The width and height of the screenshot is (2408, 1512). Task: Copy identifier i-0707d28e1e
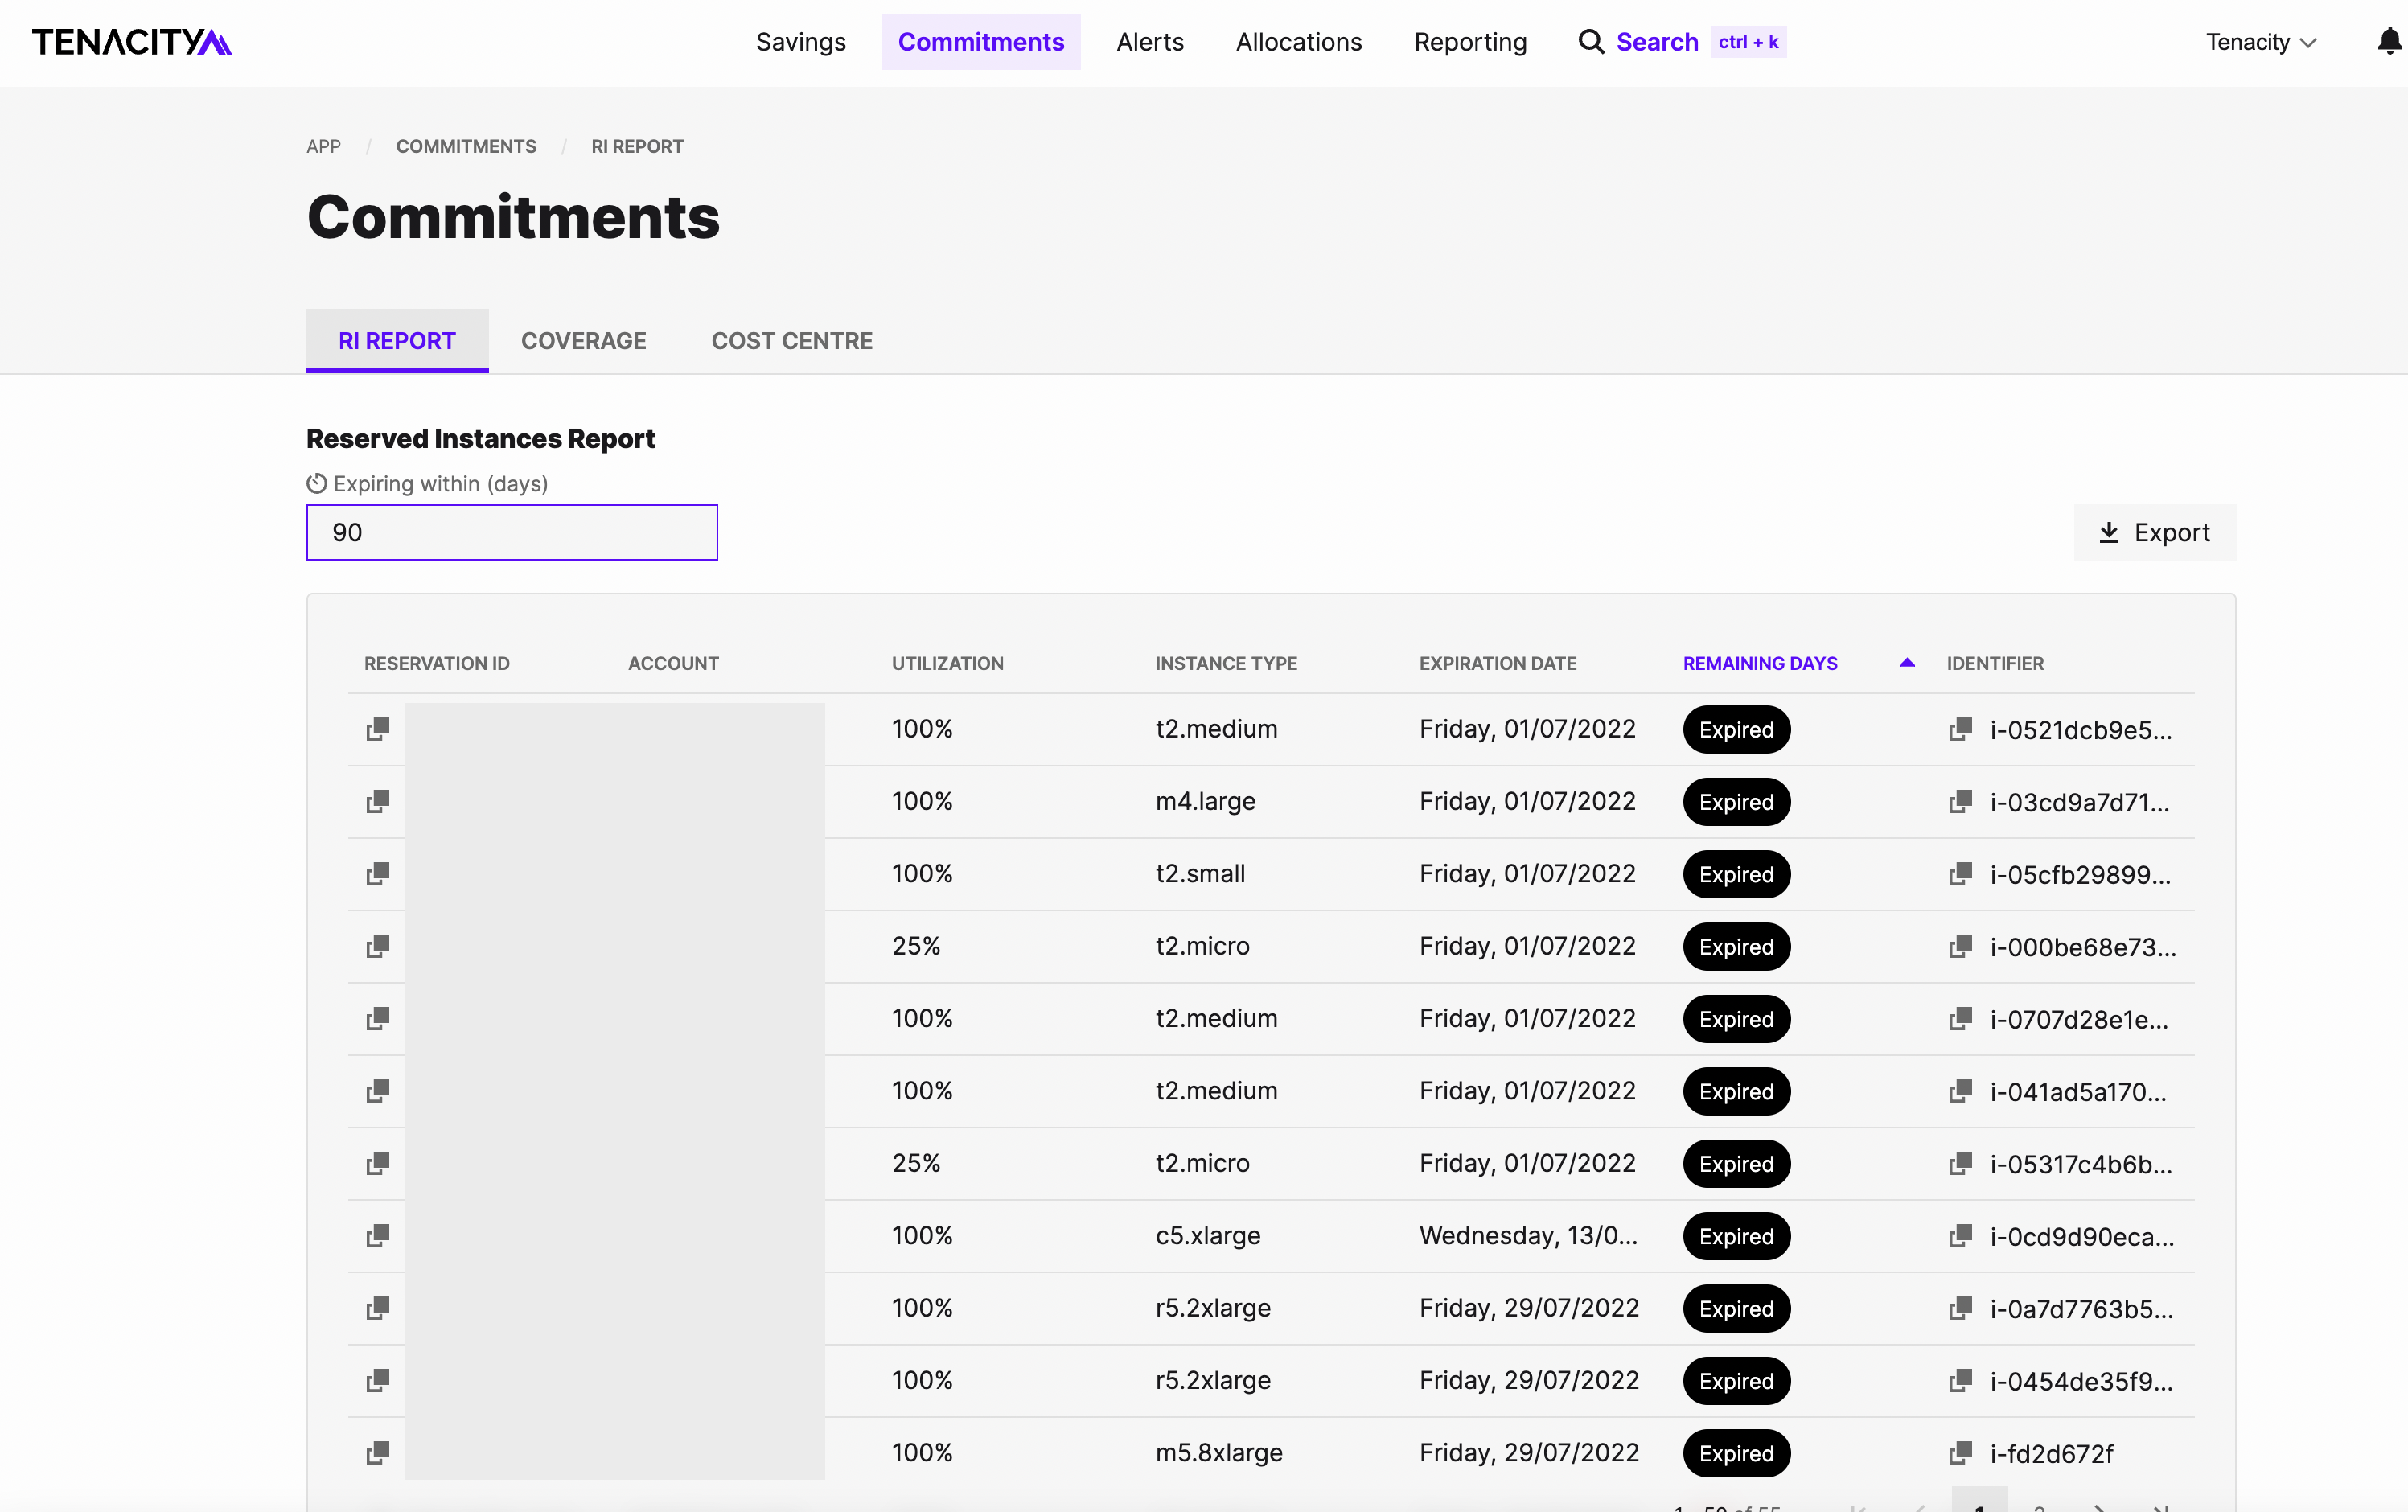click(1960, 1018)
